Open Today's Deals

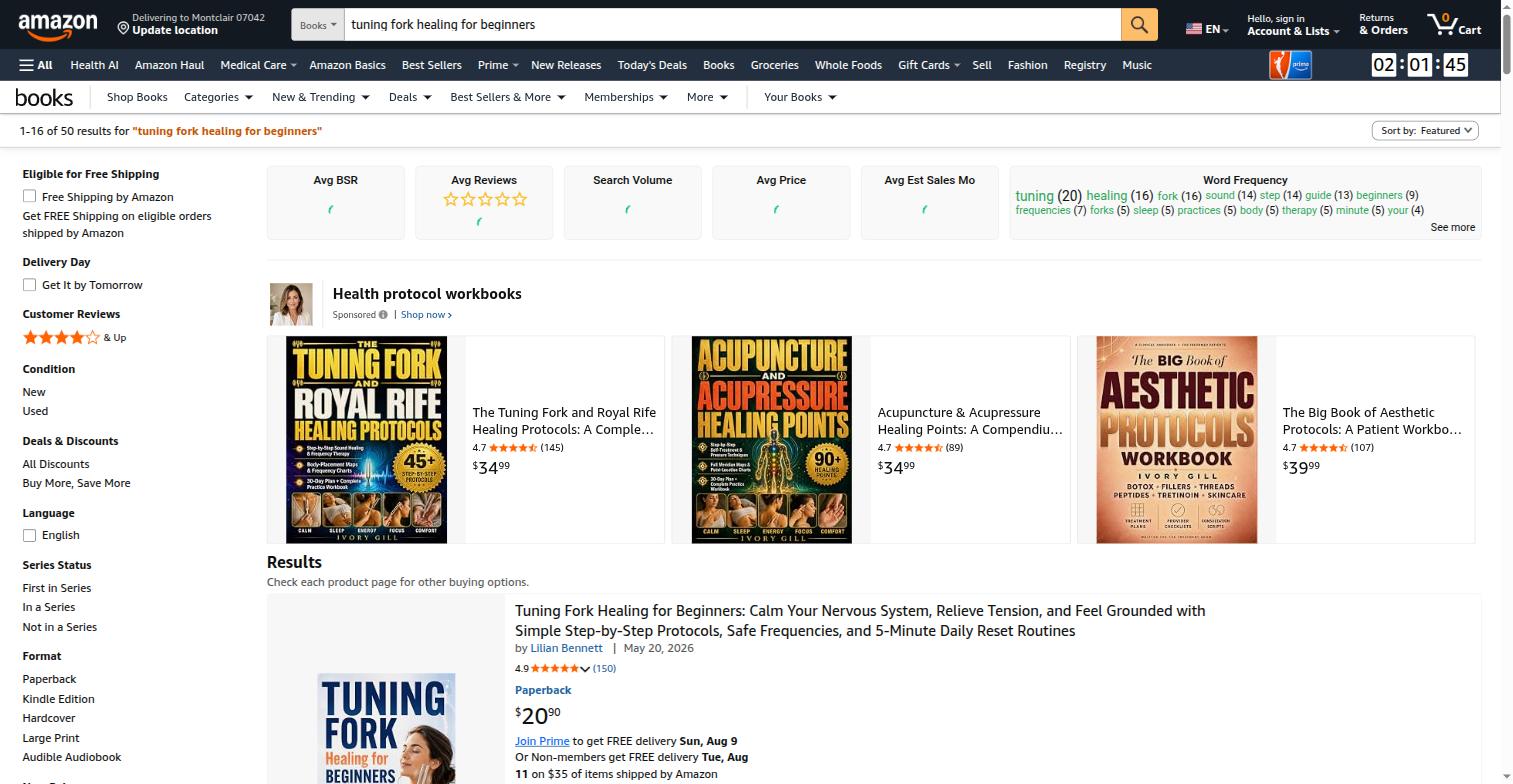(x=652, y=65)
